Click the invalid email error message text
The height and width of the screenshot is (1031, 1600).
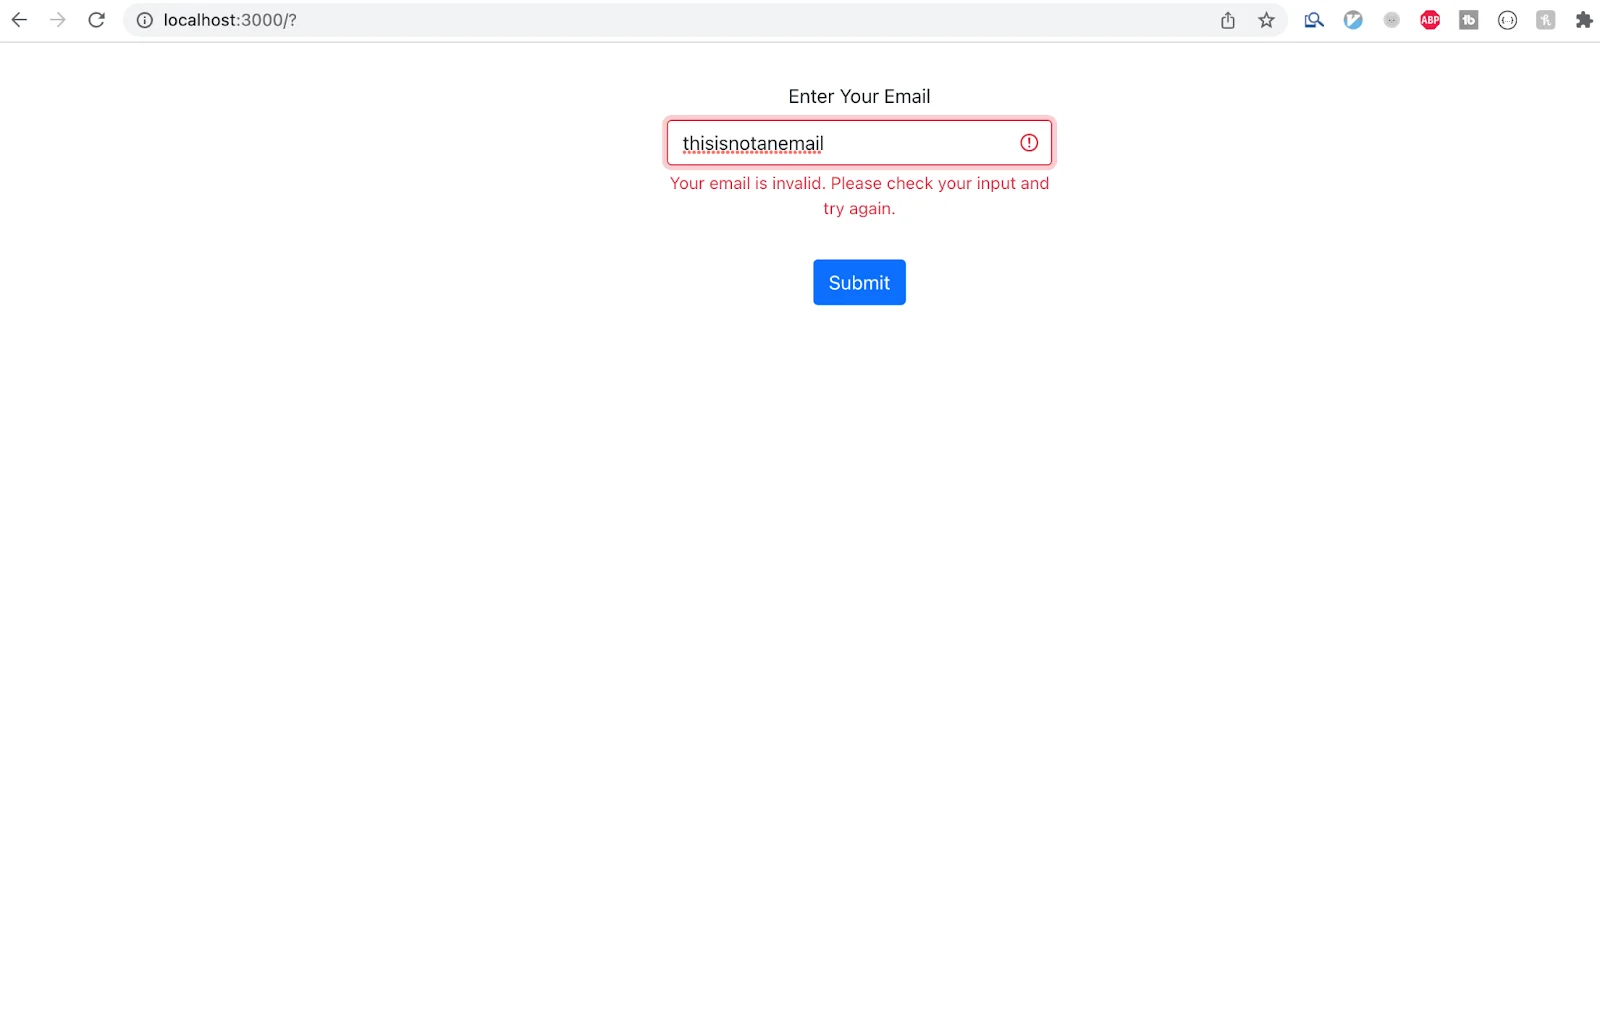(858, 195)
